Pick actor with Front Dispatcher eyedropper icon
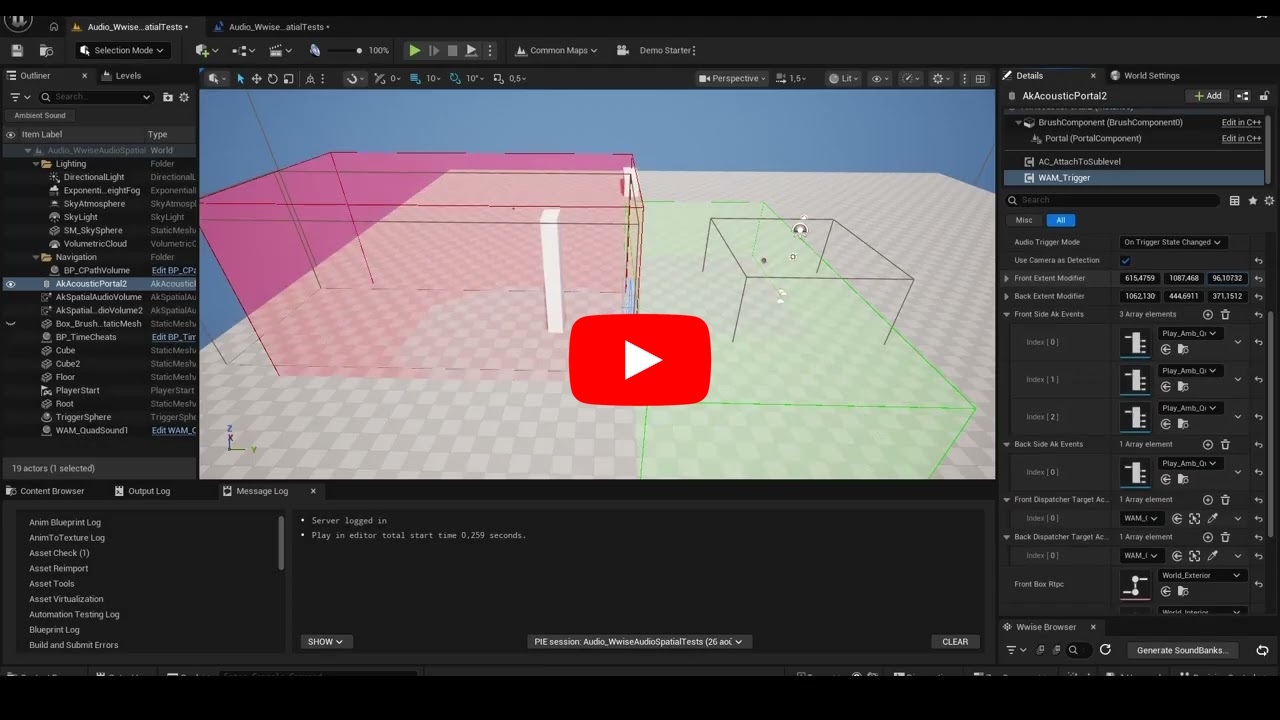 pos(1213,518)
